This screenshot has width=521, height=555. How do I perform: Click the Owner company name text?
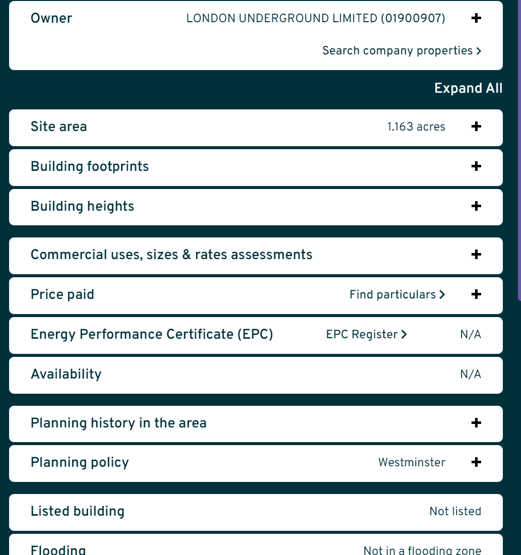coord(316,18)
